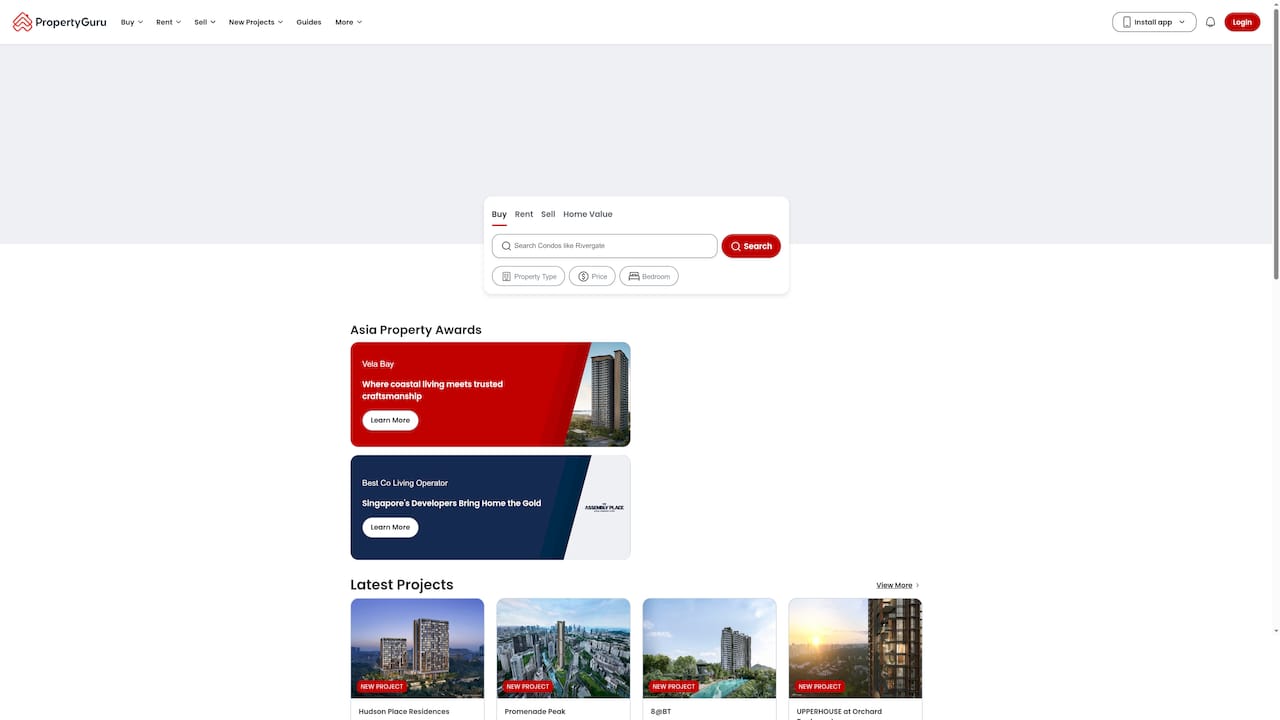This screenshot has height=720, width=1280.
Task: Click the Assembly Place logo on banner
Action: (x=604, y=508)
